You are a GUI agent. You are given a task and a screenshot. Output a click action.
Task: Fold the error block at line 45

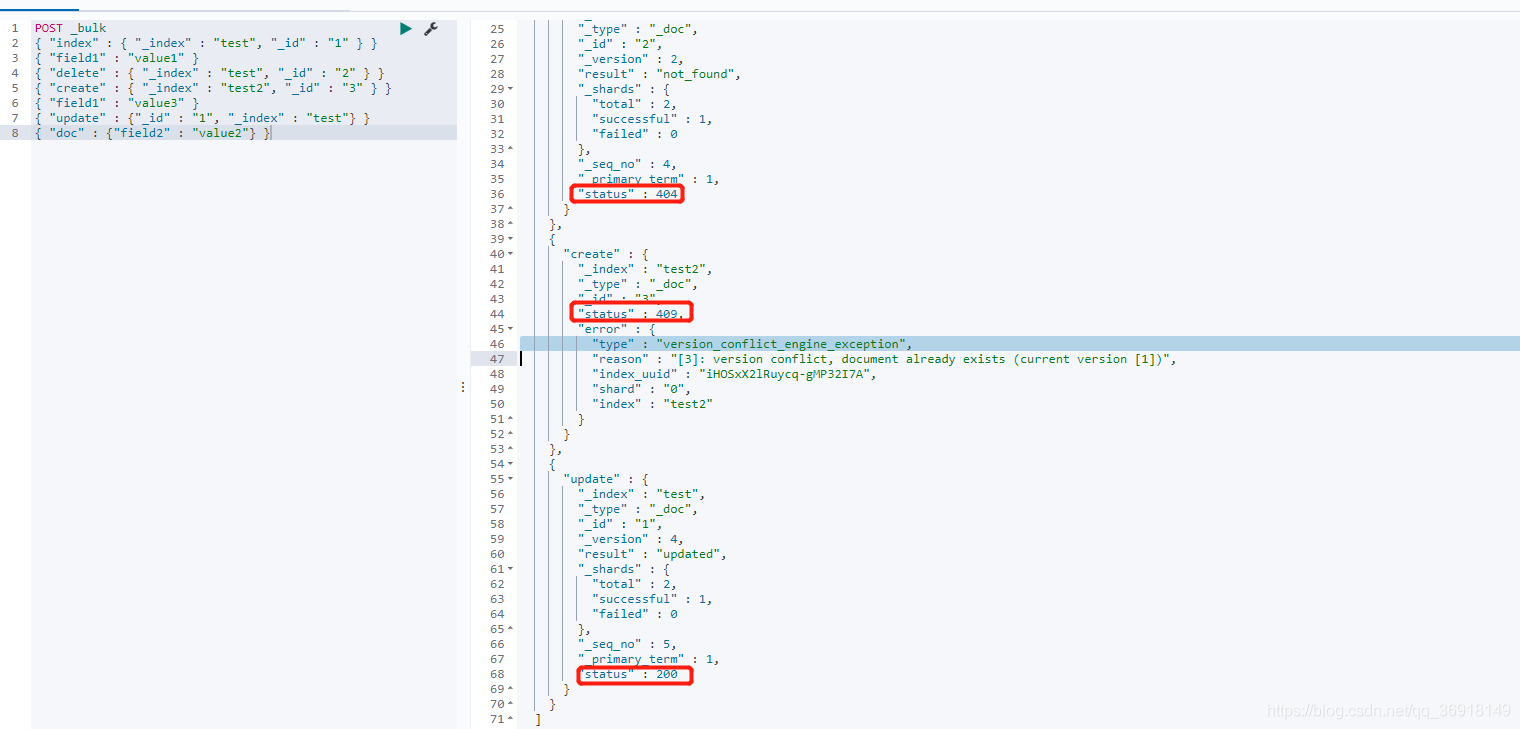[511, 329]
